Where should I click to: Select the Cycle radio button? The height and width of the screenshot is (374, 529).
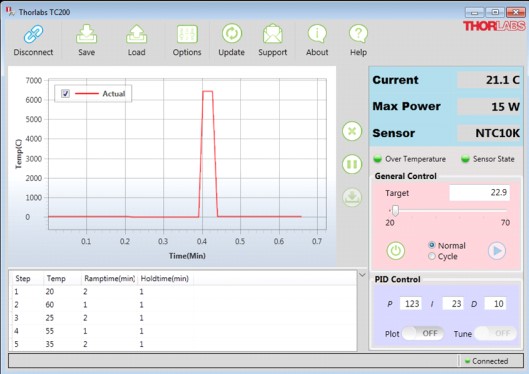(x=431, y=256)
